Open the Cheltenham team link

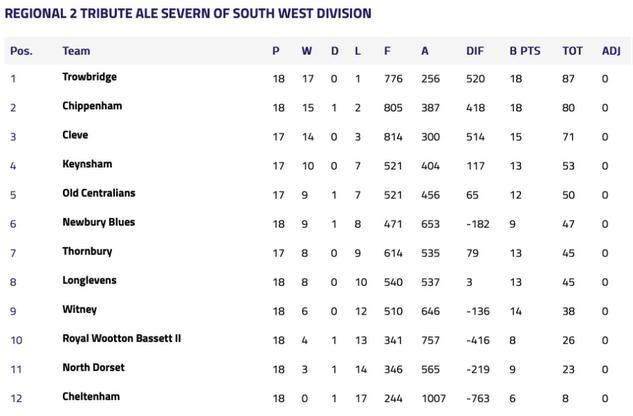coord(91,397)
